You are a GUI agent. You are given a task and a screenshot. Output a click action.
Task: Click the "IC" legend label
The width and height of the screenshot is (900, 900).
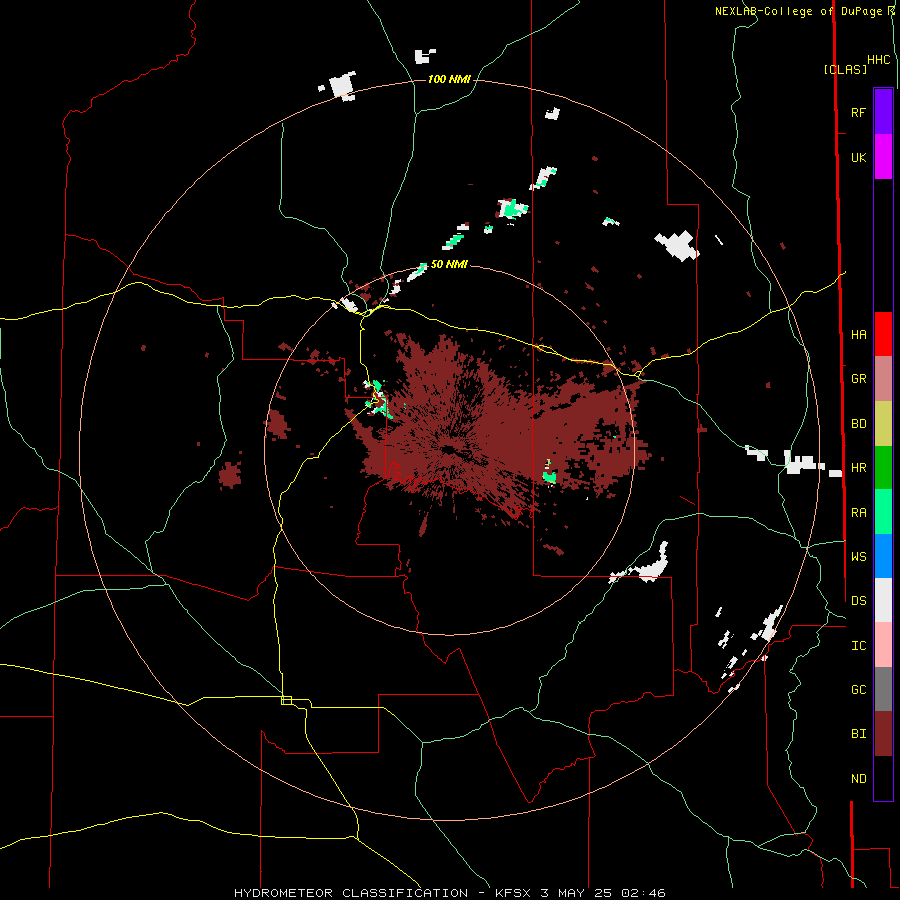click(x=858, y=646)
